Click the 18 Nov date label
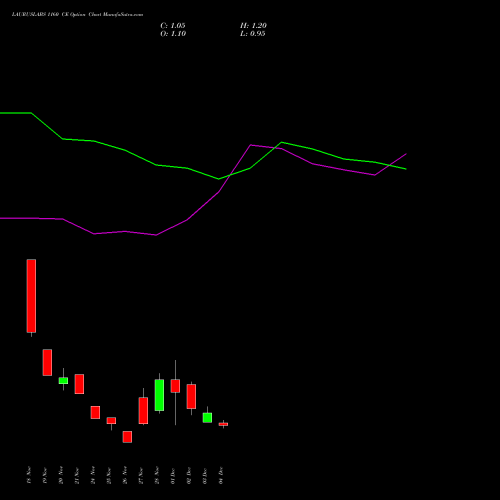This screenshot has height=500, width=500. point(29,475)
